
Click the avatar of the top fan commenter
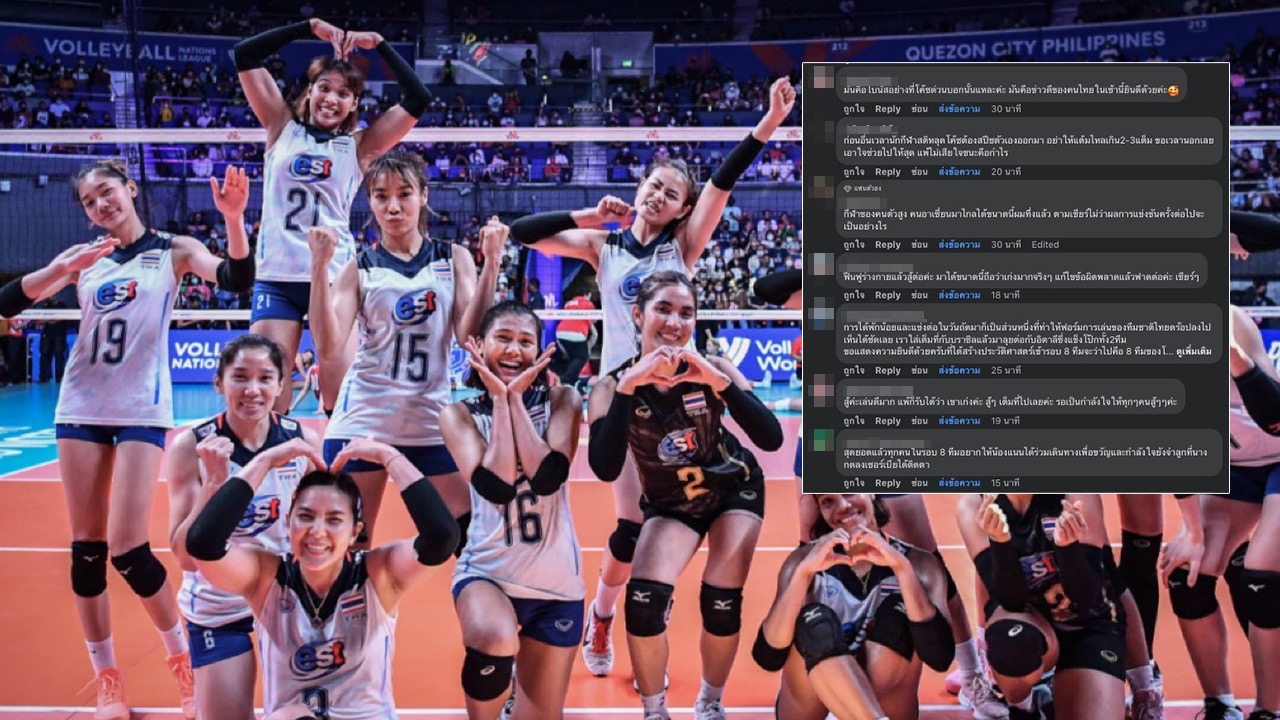823,190
